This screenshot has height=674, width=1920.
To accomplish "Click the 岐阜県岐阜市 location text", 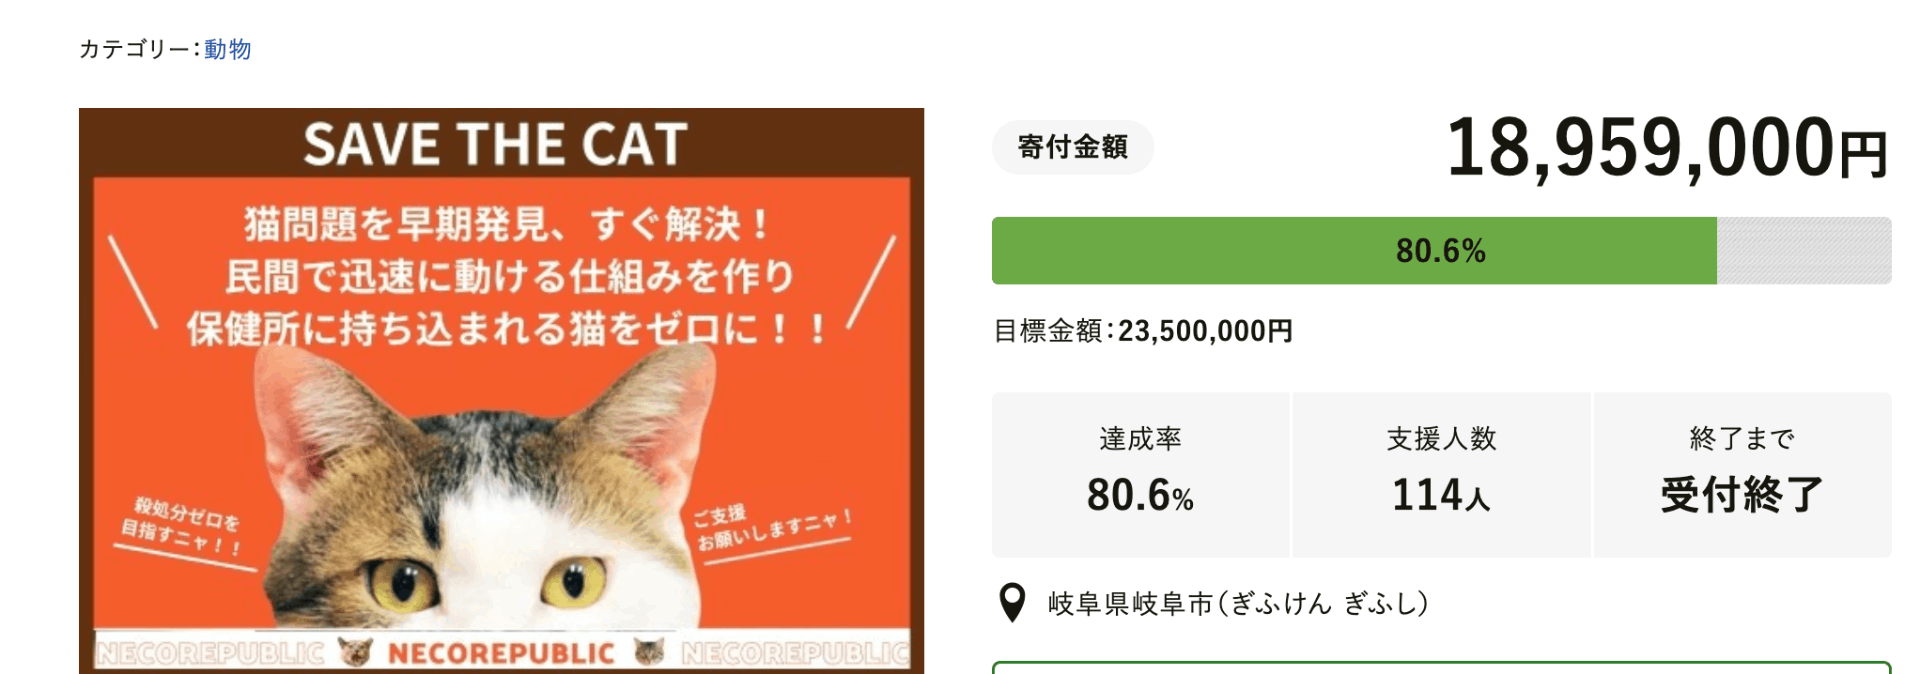I will 1238,603.
